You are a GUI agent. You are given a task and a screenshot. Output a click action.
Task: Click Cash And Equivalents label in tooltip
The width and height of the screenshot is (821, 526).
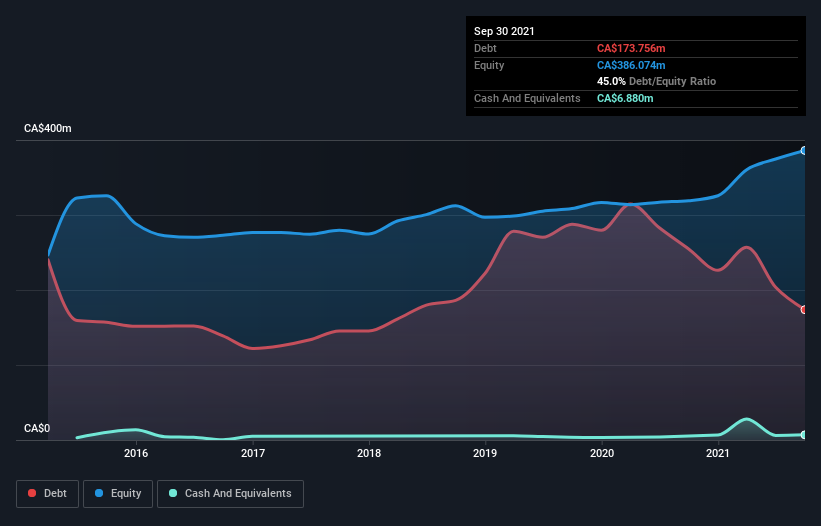click(527, 98)
